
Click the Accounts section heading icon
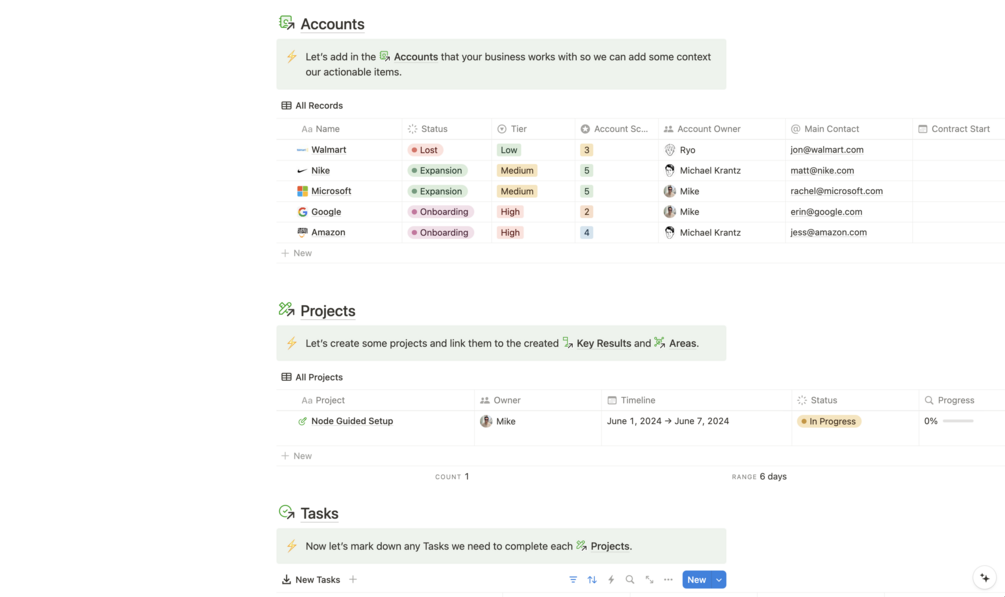[287, 23]
